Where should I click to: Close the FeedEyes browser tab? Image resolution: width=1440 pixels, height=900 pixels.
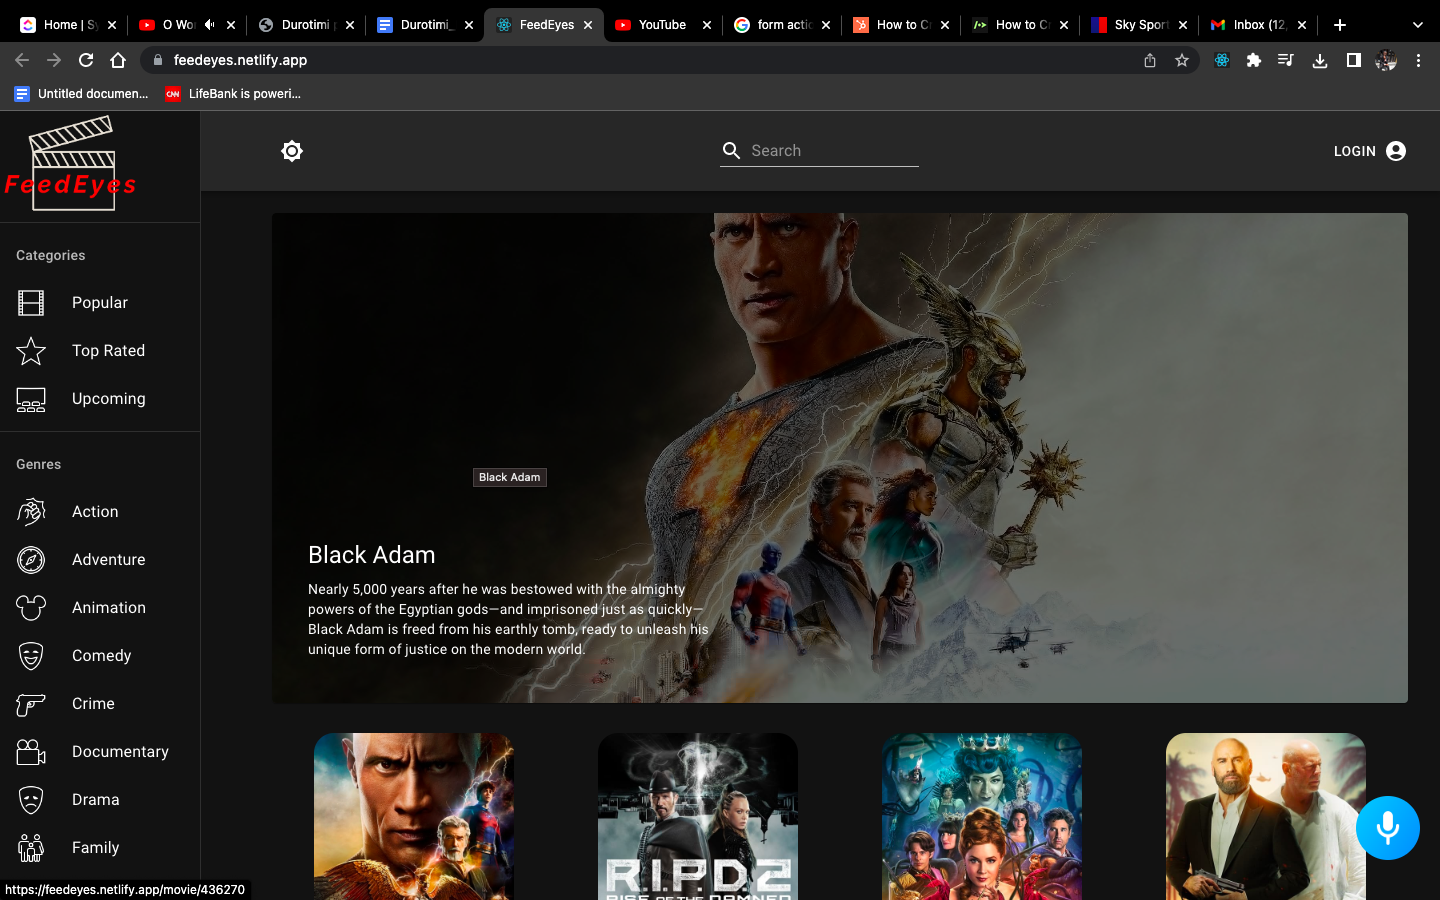tap(588, 25)
